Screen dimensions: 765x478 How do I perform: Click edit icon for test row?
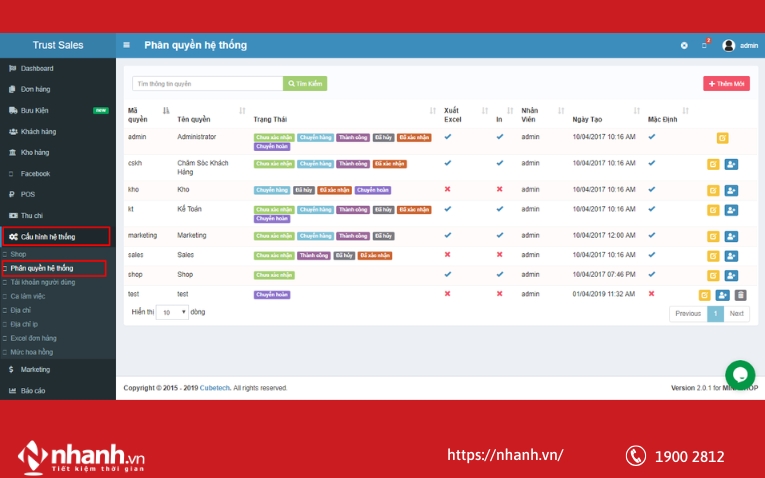tap(704, 295)
